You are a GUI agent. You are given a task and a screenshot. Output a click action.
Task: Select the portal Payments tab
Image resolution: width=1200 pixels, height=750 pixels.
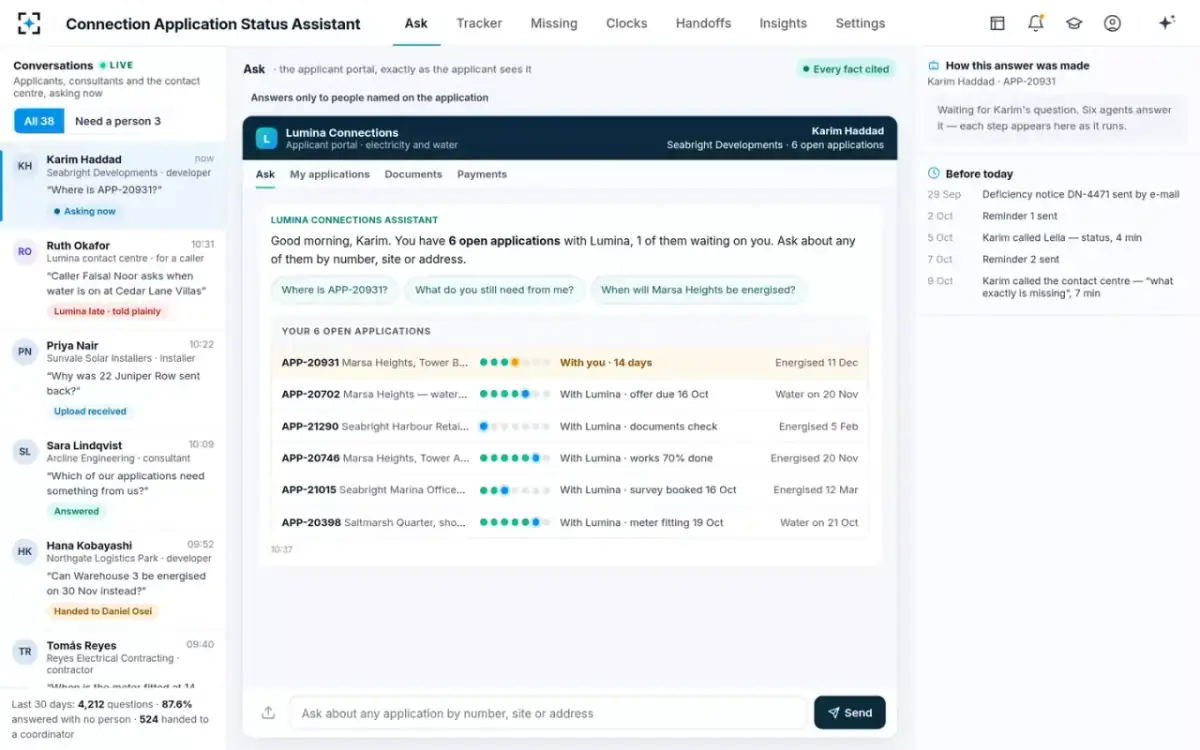[x=482, y=174]
